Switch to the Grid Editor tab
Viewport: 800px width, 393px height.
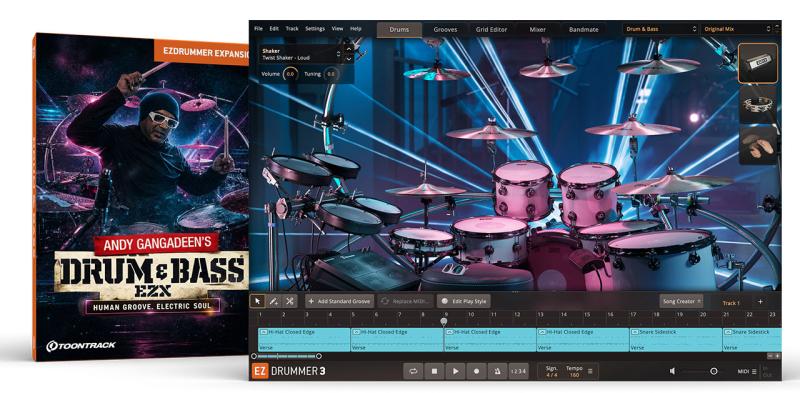491,30
